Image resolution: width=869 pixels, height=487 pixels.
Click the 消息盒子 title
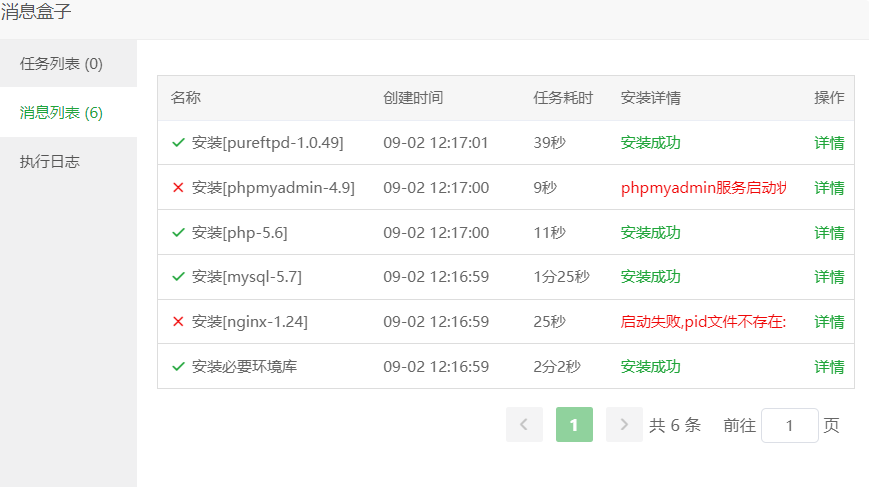click(36, 11)
